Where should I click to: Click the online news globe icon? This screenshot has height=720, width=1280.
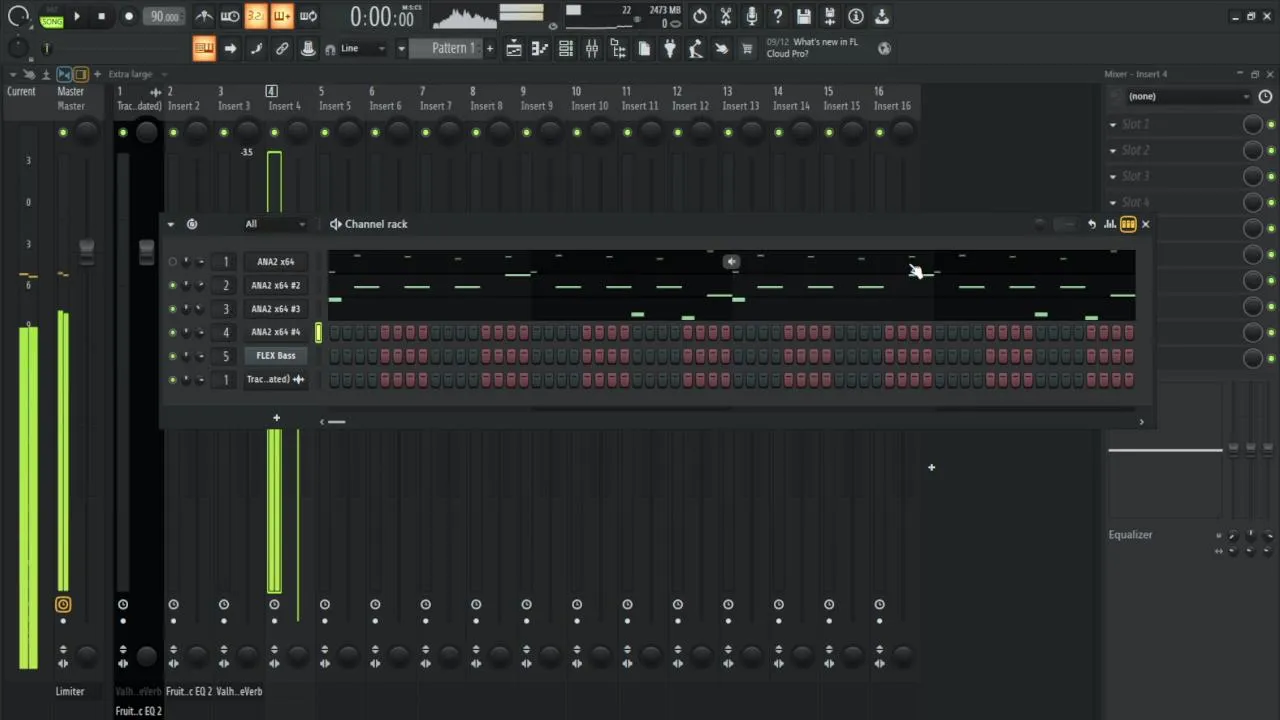[883, 48]
